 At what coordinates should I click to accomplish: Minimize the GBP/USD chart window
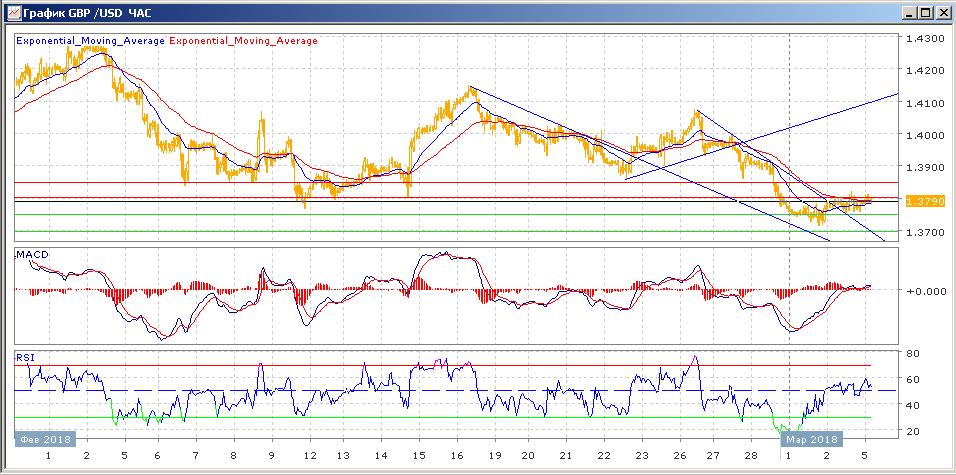[x=911, y=12]
